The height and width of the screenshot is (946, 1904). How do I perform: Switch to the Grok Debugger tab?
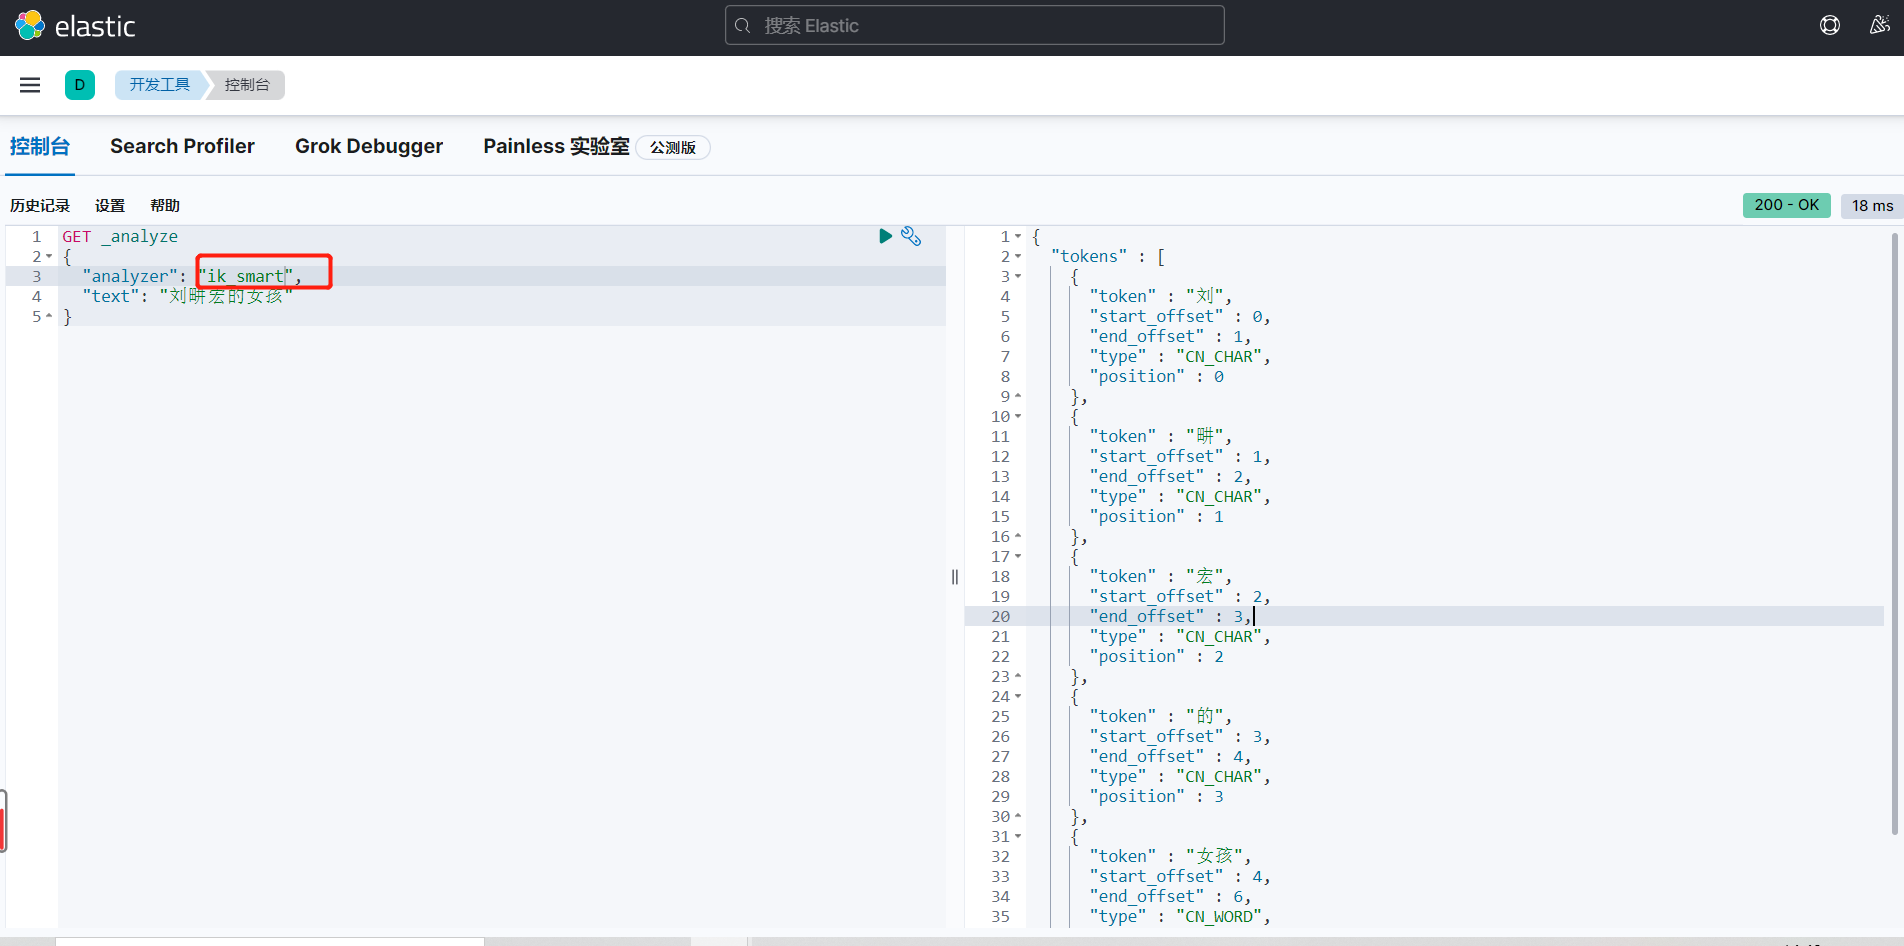(369, 147)
